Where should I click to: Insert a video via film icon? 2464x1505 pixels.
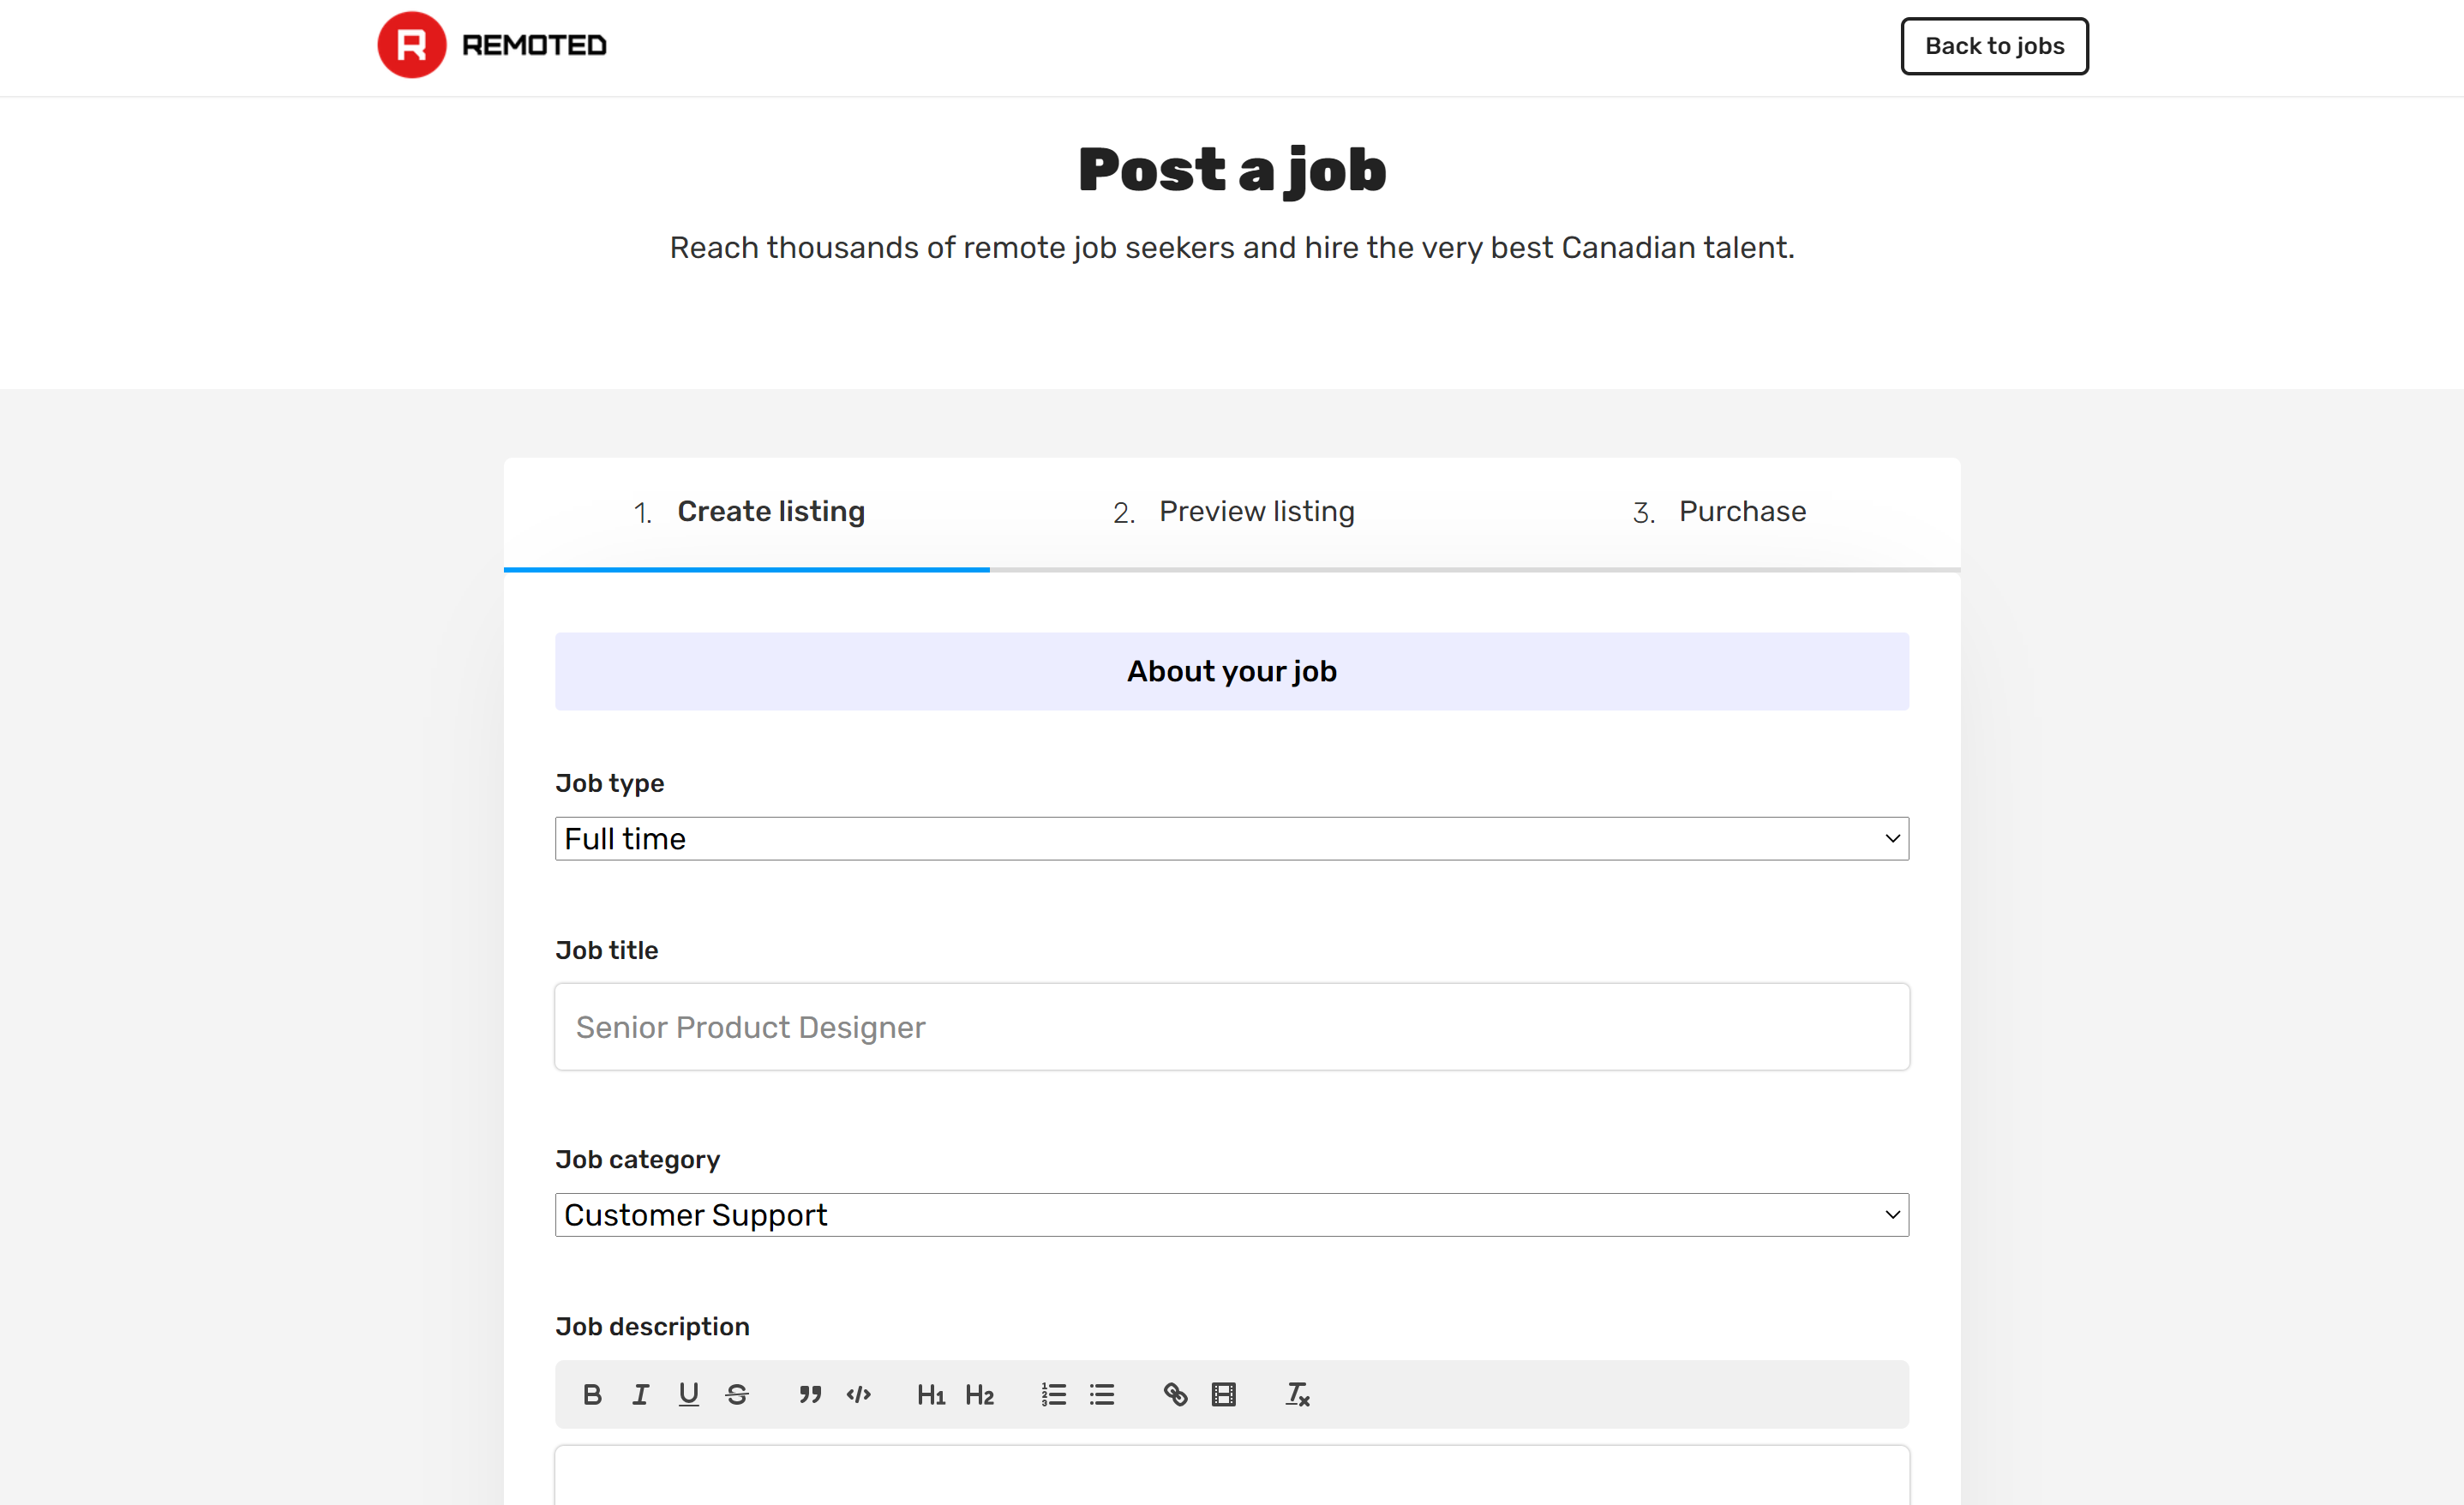(1223, 1394)
